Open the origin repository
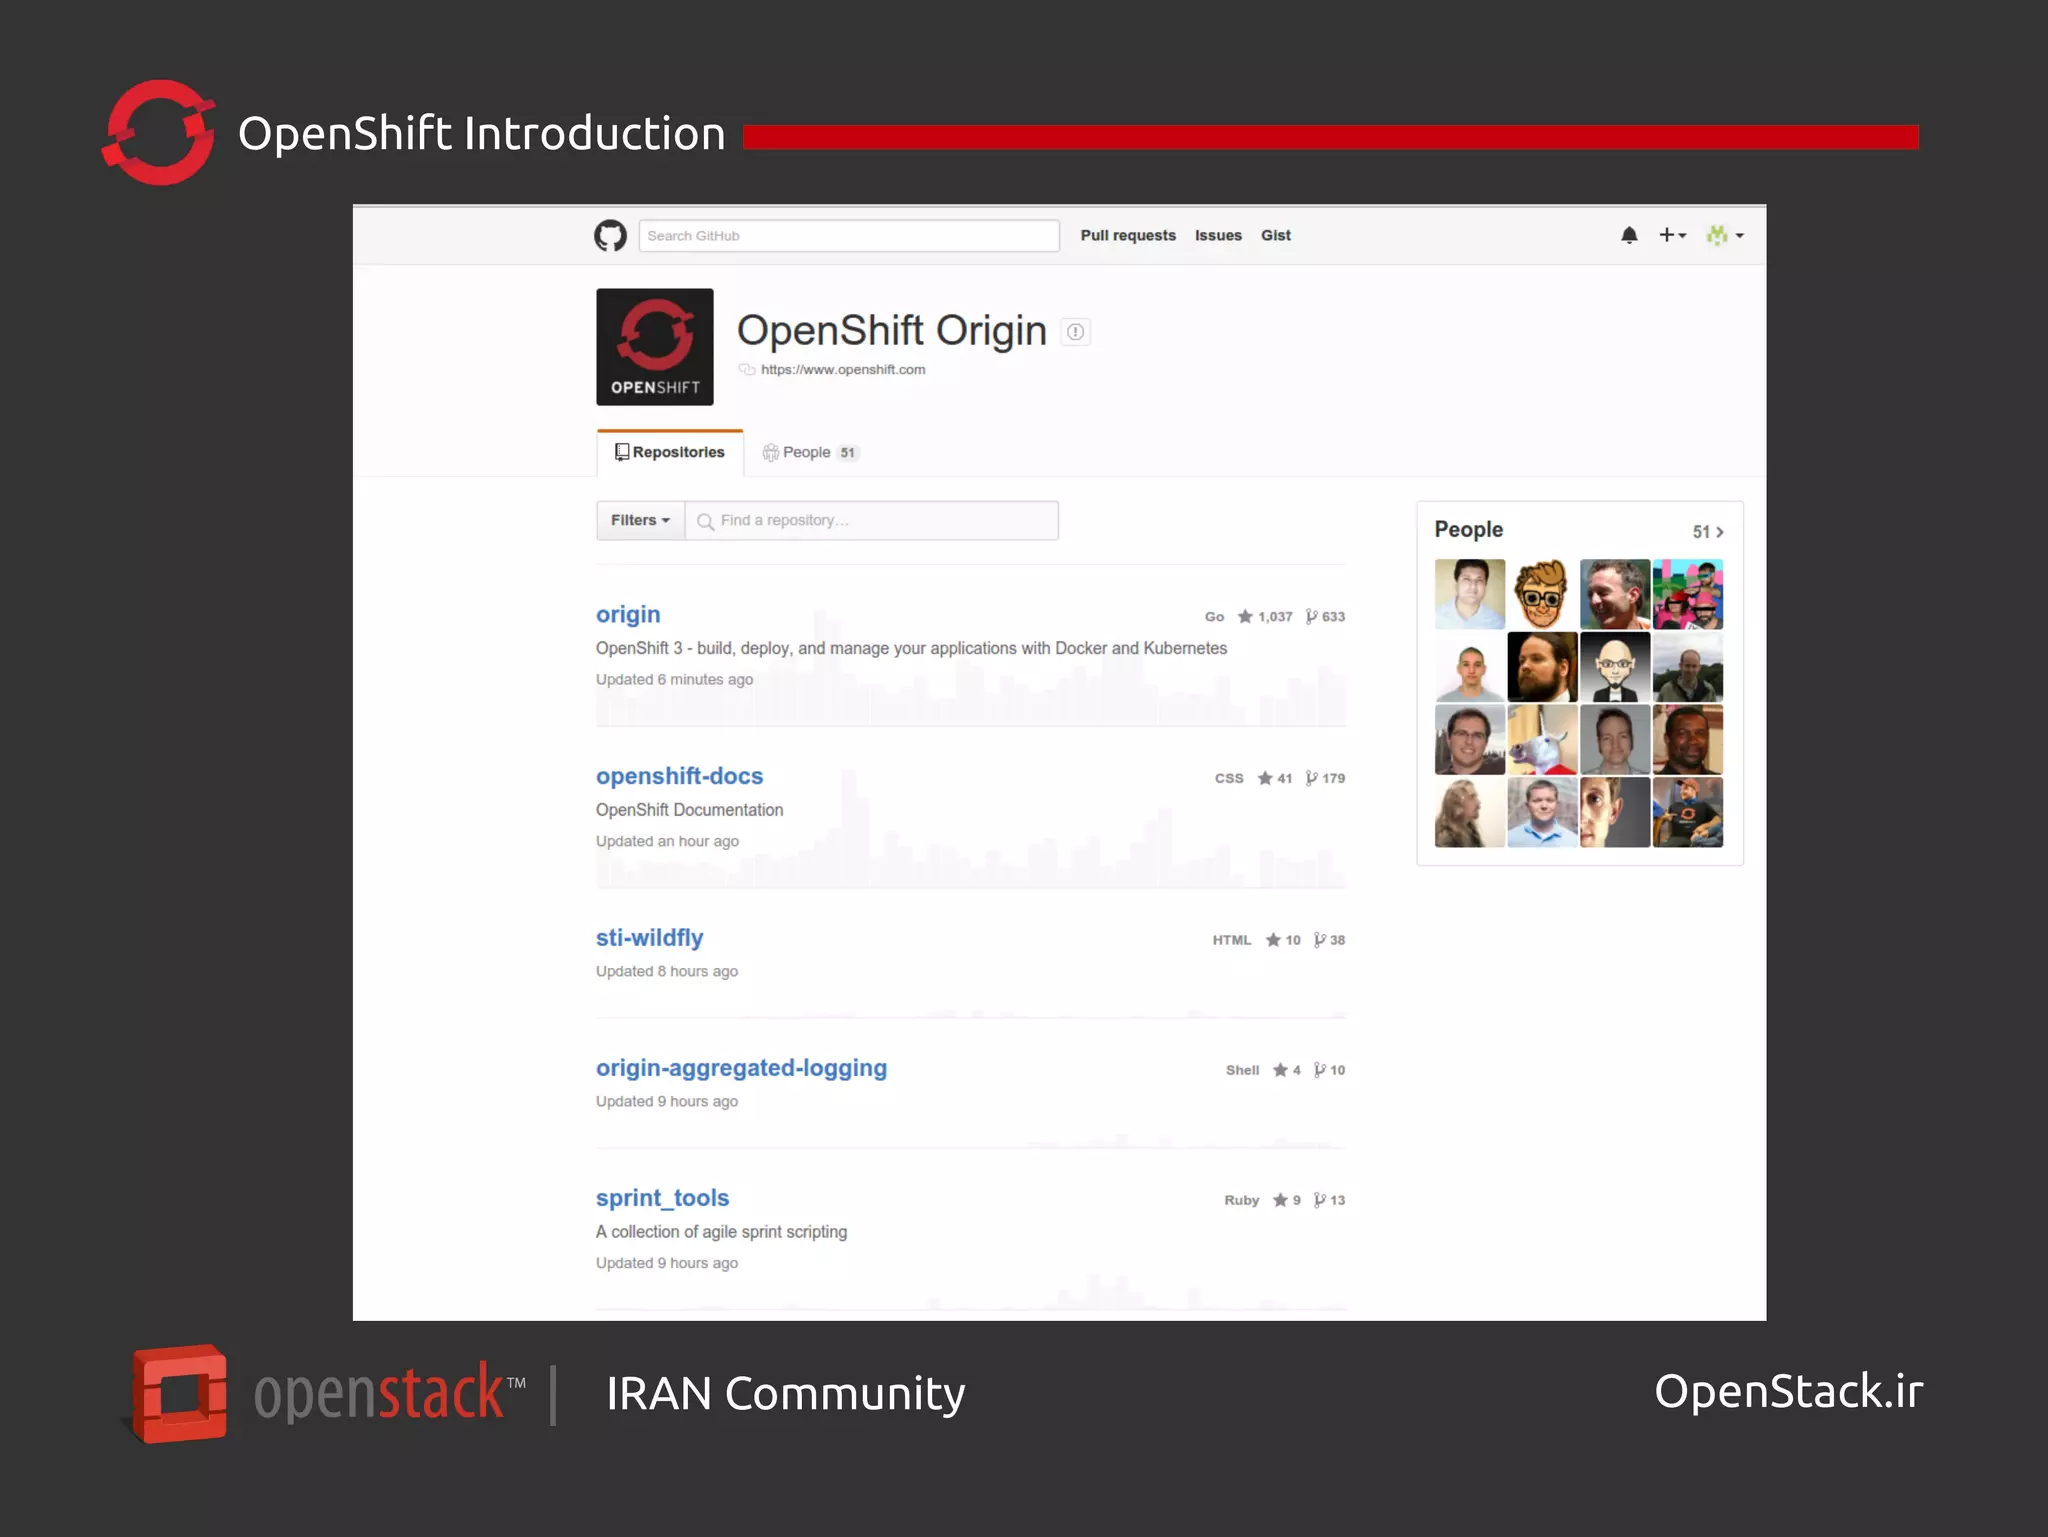The height and width of the screenshot is (1537, 2048). pos(628,614)
